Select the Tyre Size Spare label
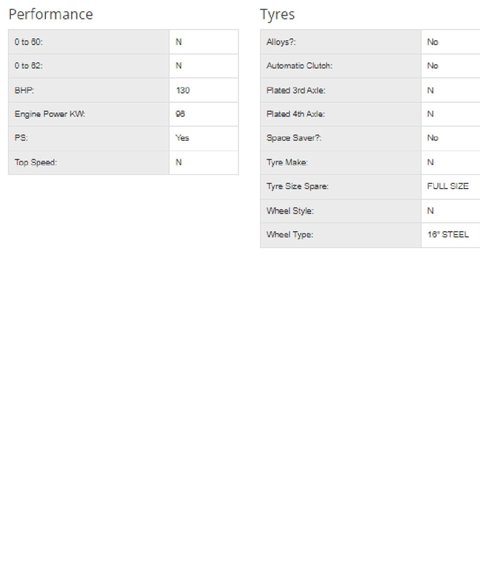Viewport: 480px width, 584px height. coord(298,186)
